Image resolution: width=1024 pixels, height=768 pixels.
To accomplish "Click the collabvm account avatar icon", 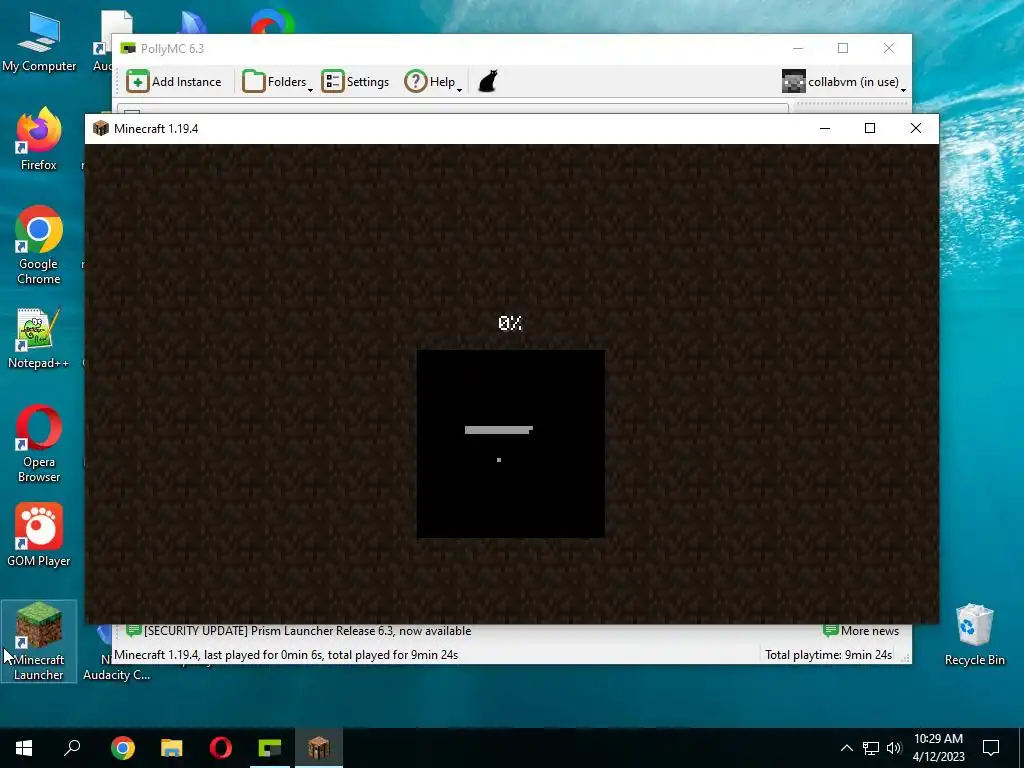I will (x=793, y=82).
